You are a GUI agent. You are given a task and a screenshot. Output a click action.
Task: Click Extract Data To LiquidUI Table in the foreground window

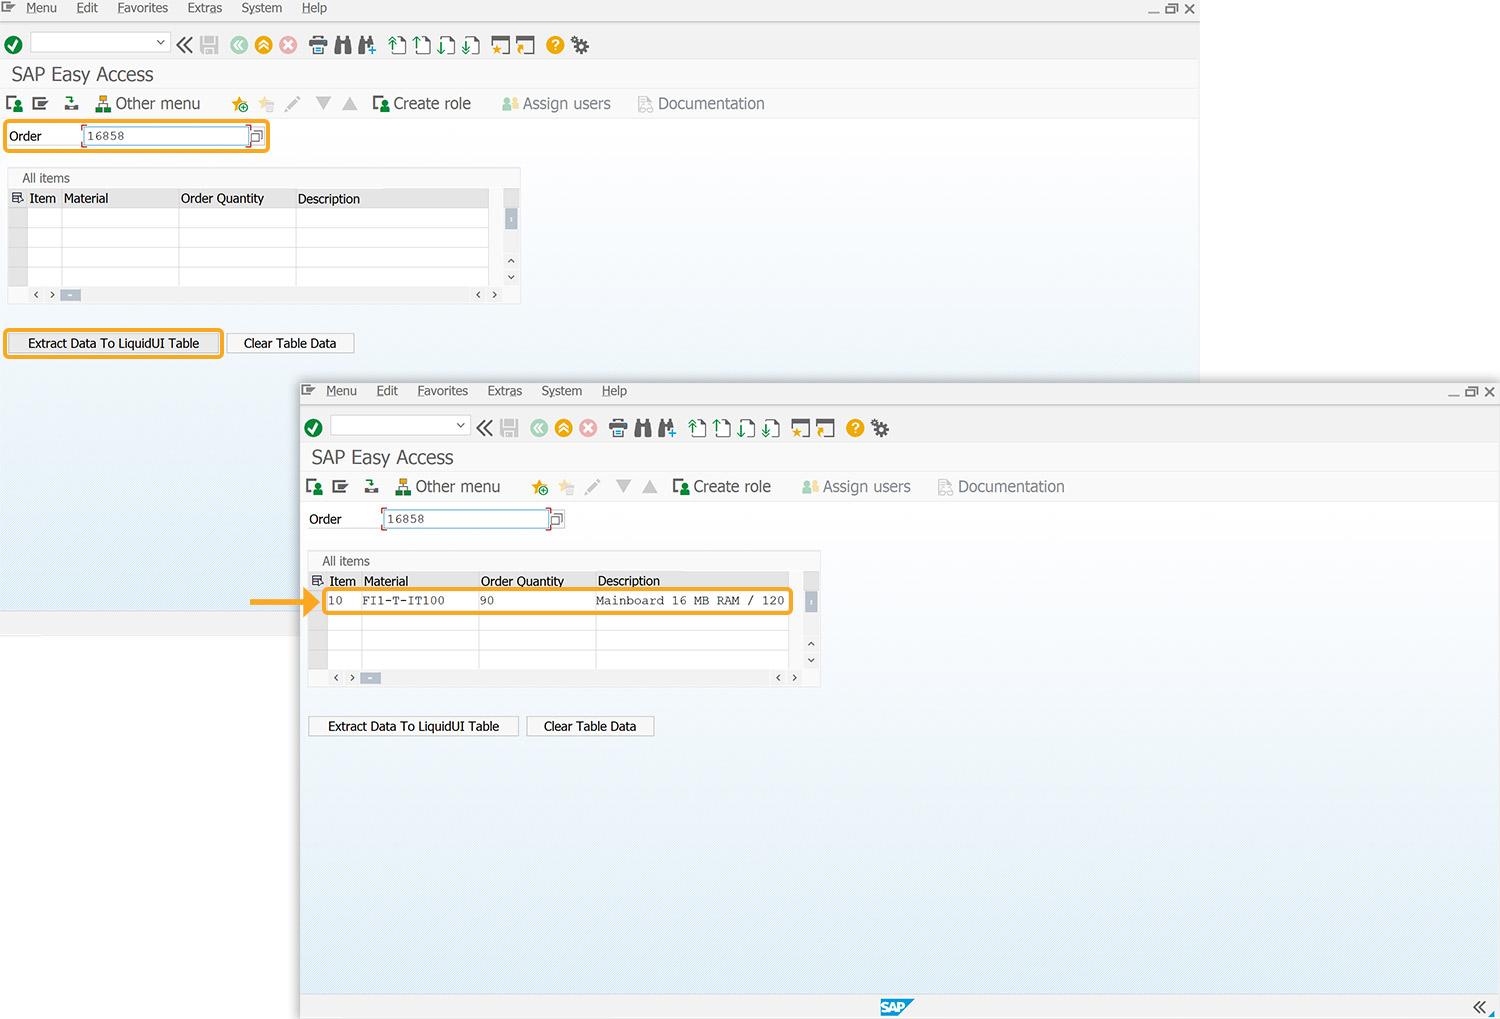tap(413, 726)
